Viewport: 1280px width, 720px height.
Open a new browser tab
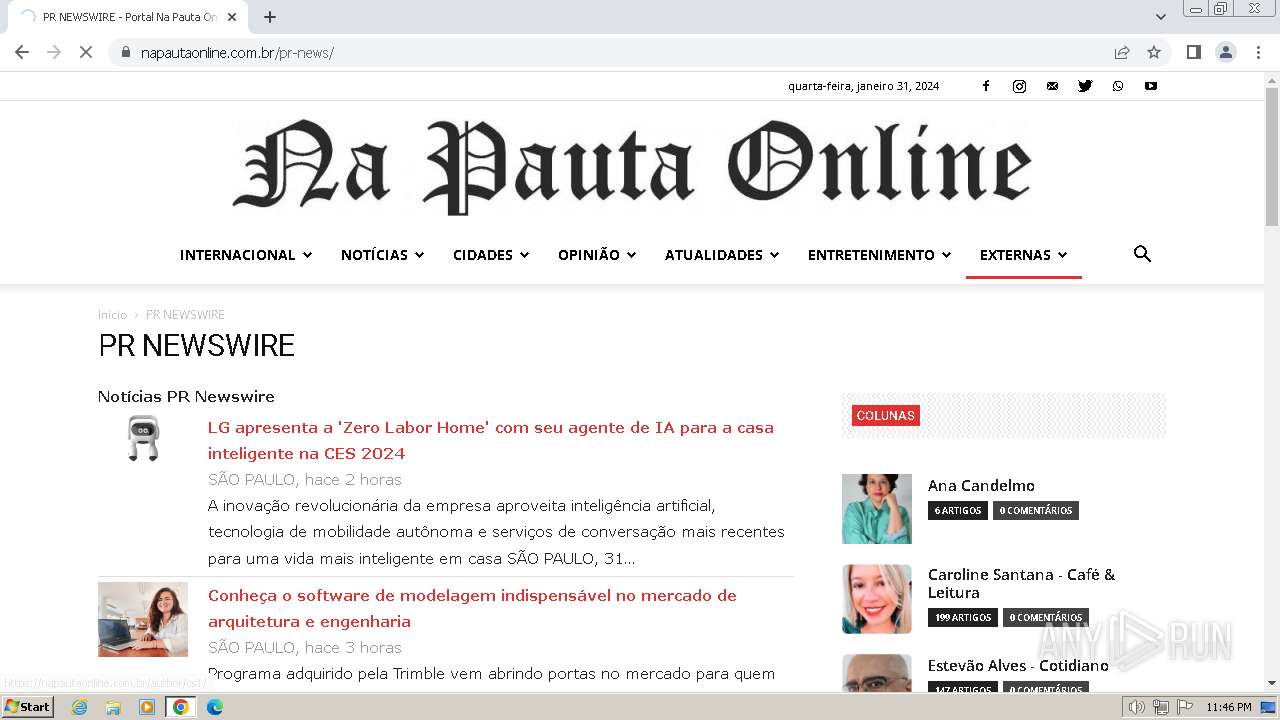coord(269,17)
